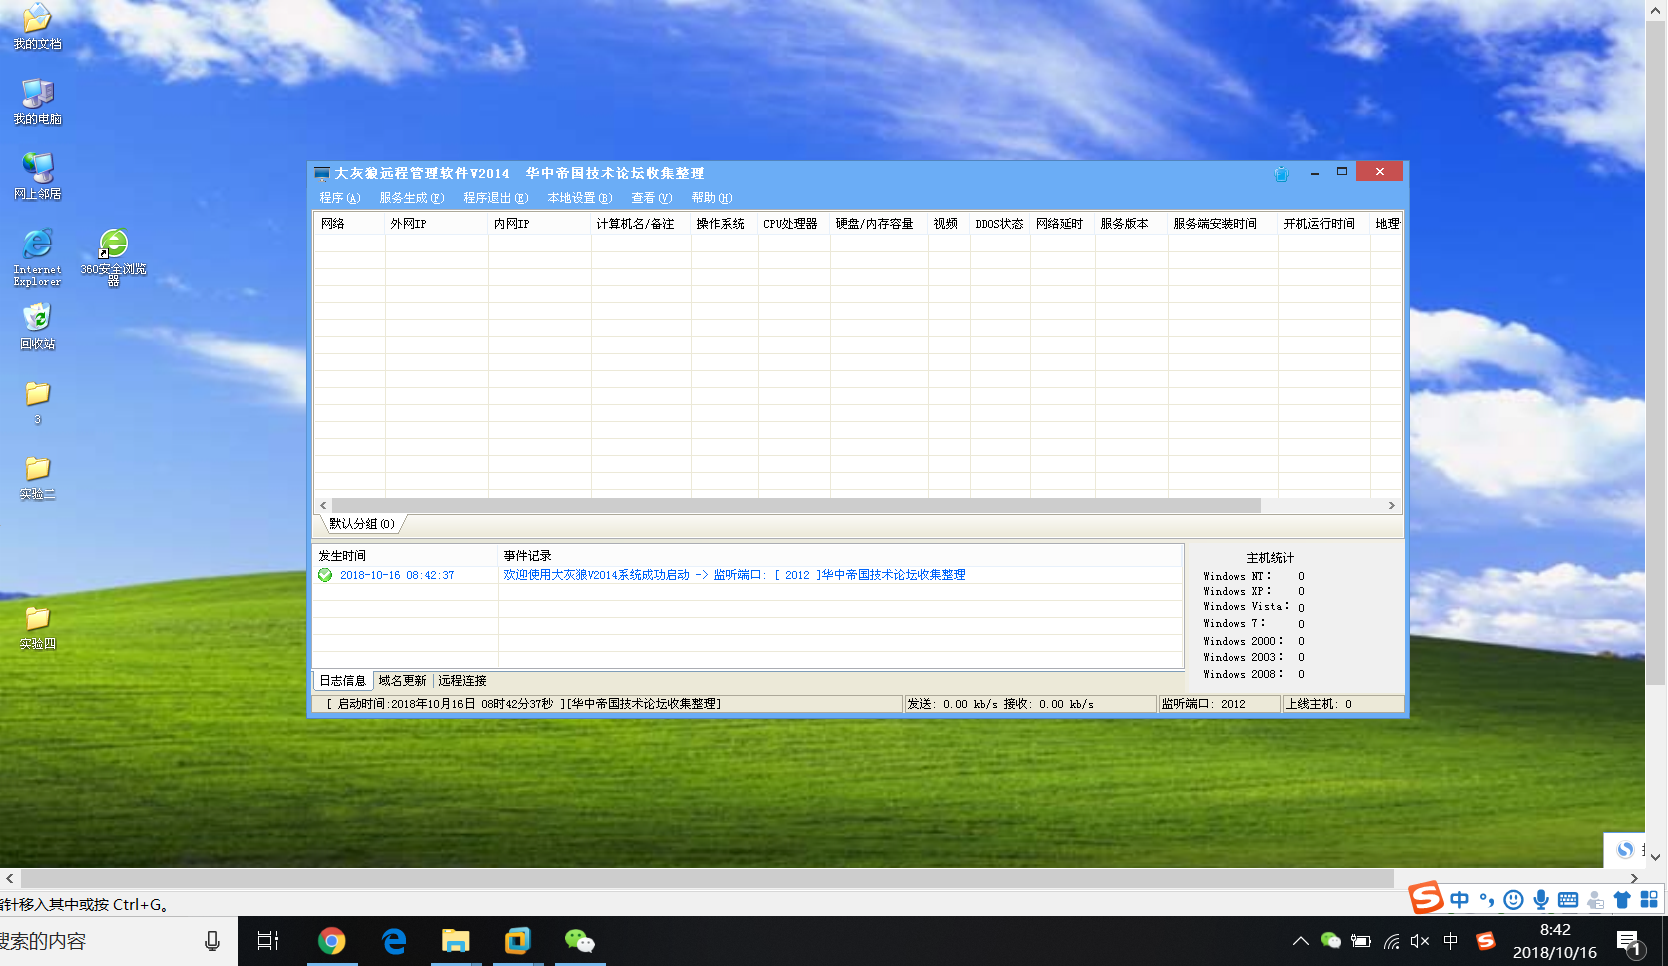The height and width of the screenshot is (966, 1668).
Task: Open the 程序(A) menu
Action: [x=339, y=198]
